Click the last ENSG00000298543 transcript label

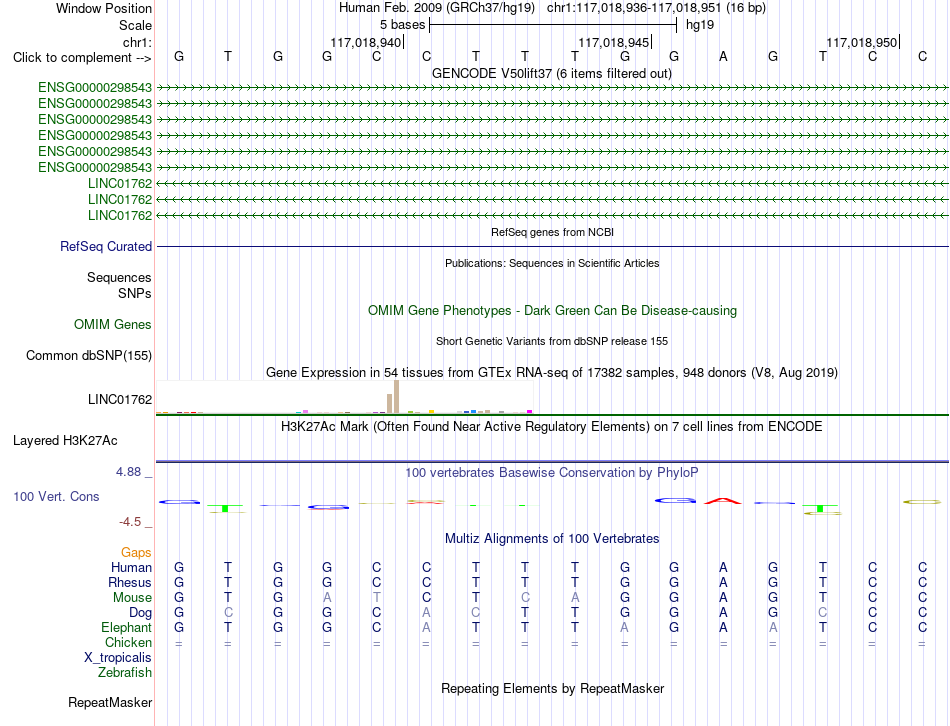pyautogui.click(x=95, y=167)
